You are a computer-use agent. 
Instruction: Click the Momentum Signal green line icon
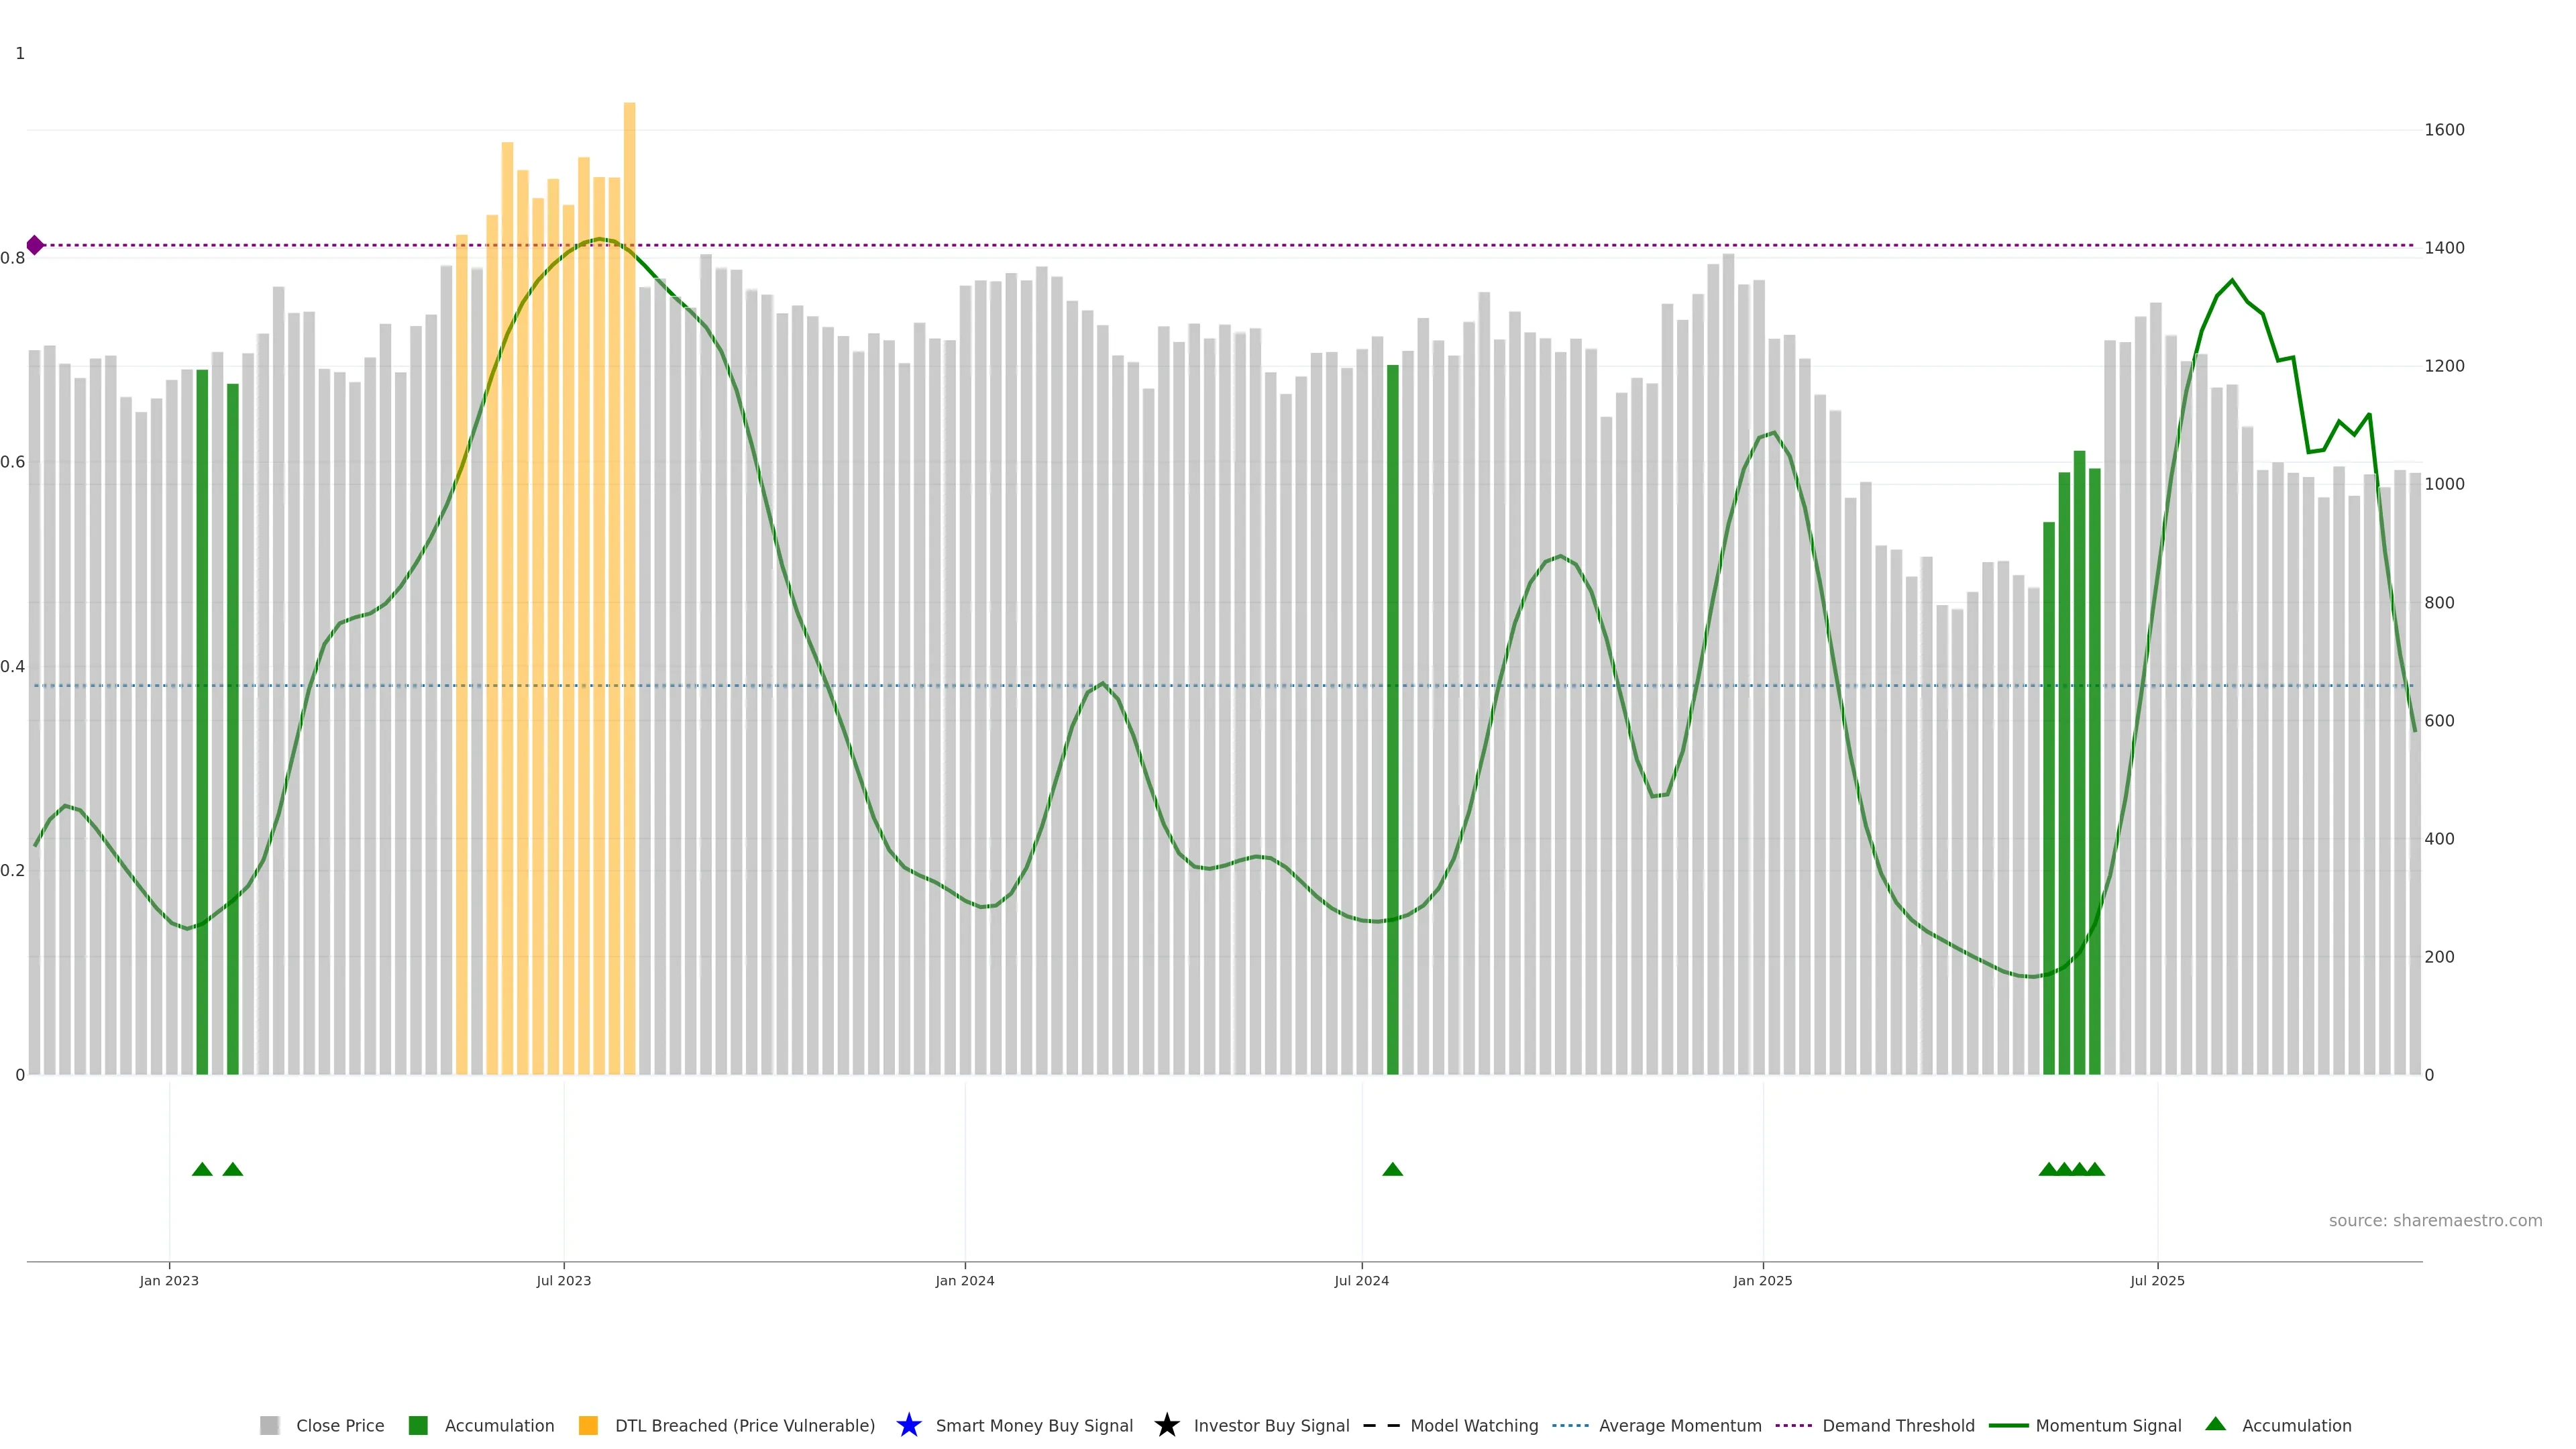(2008, 1425)
